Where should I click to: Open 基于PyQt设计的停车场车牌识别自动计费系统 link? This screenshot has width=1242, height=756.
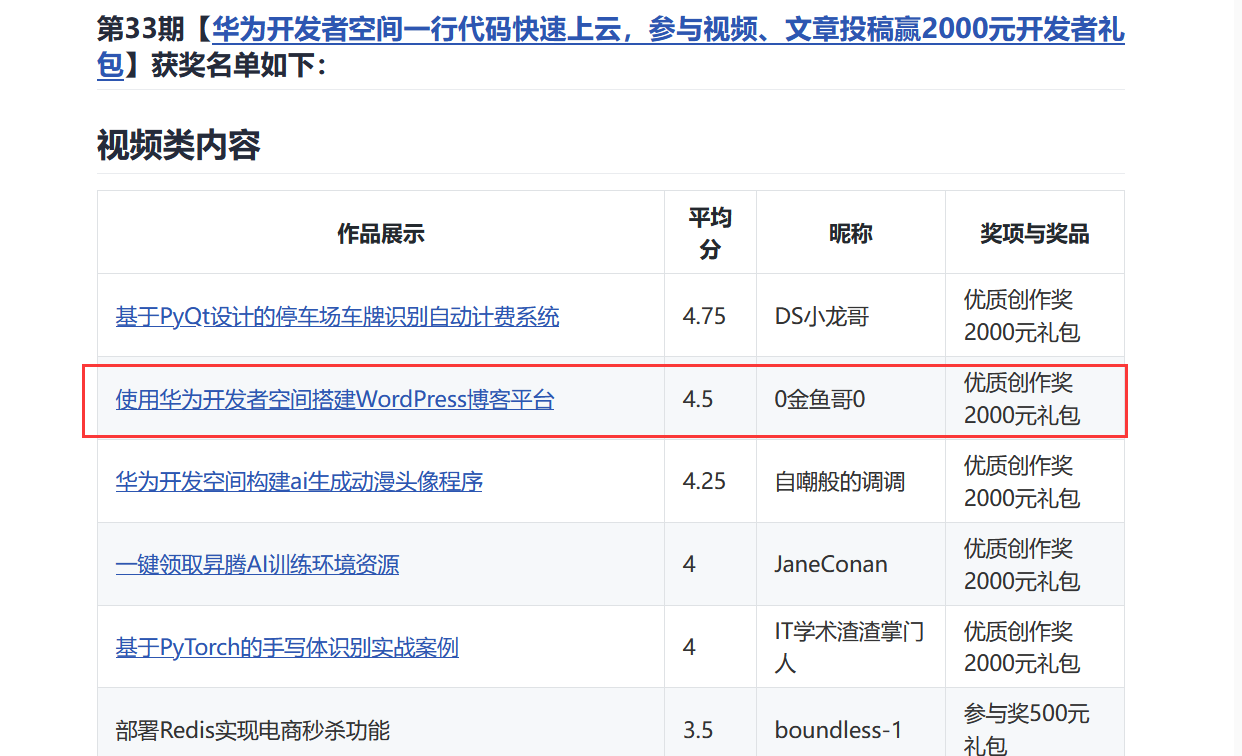337,317
